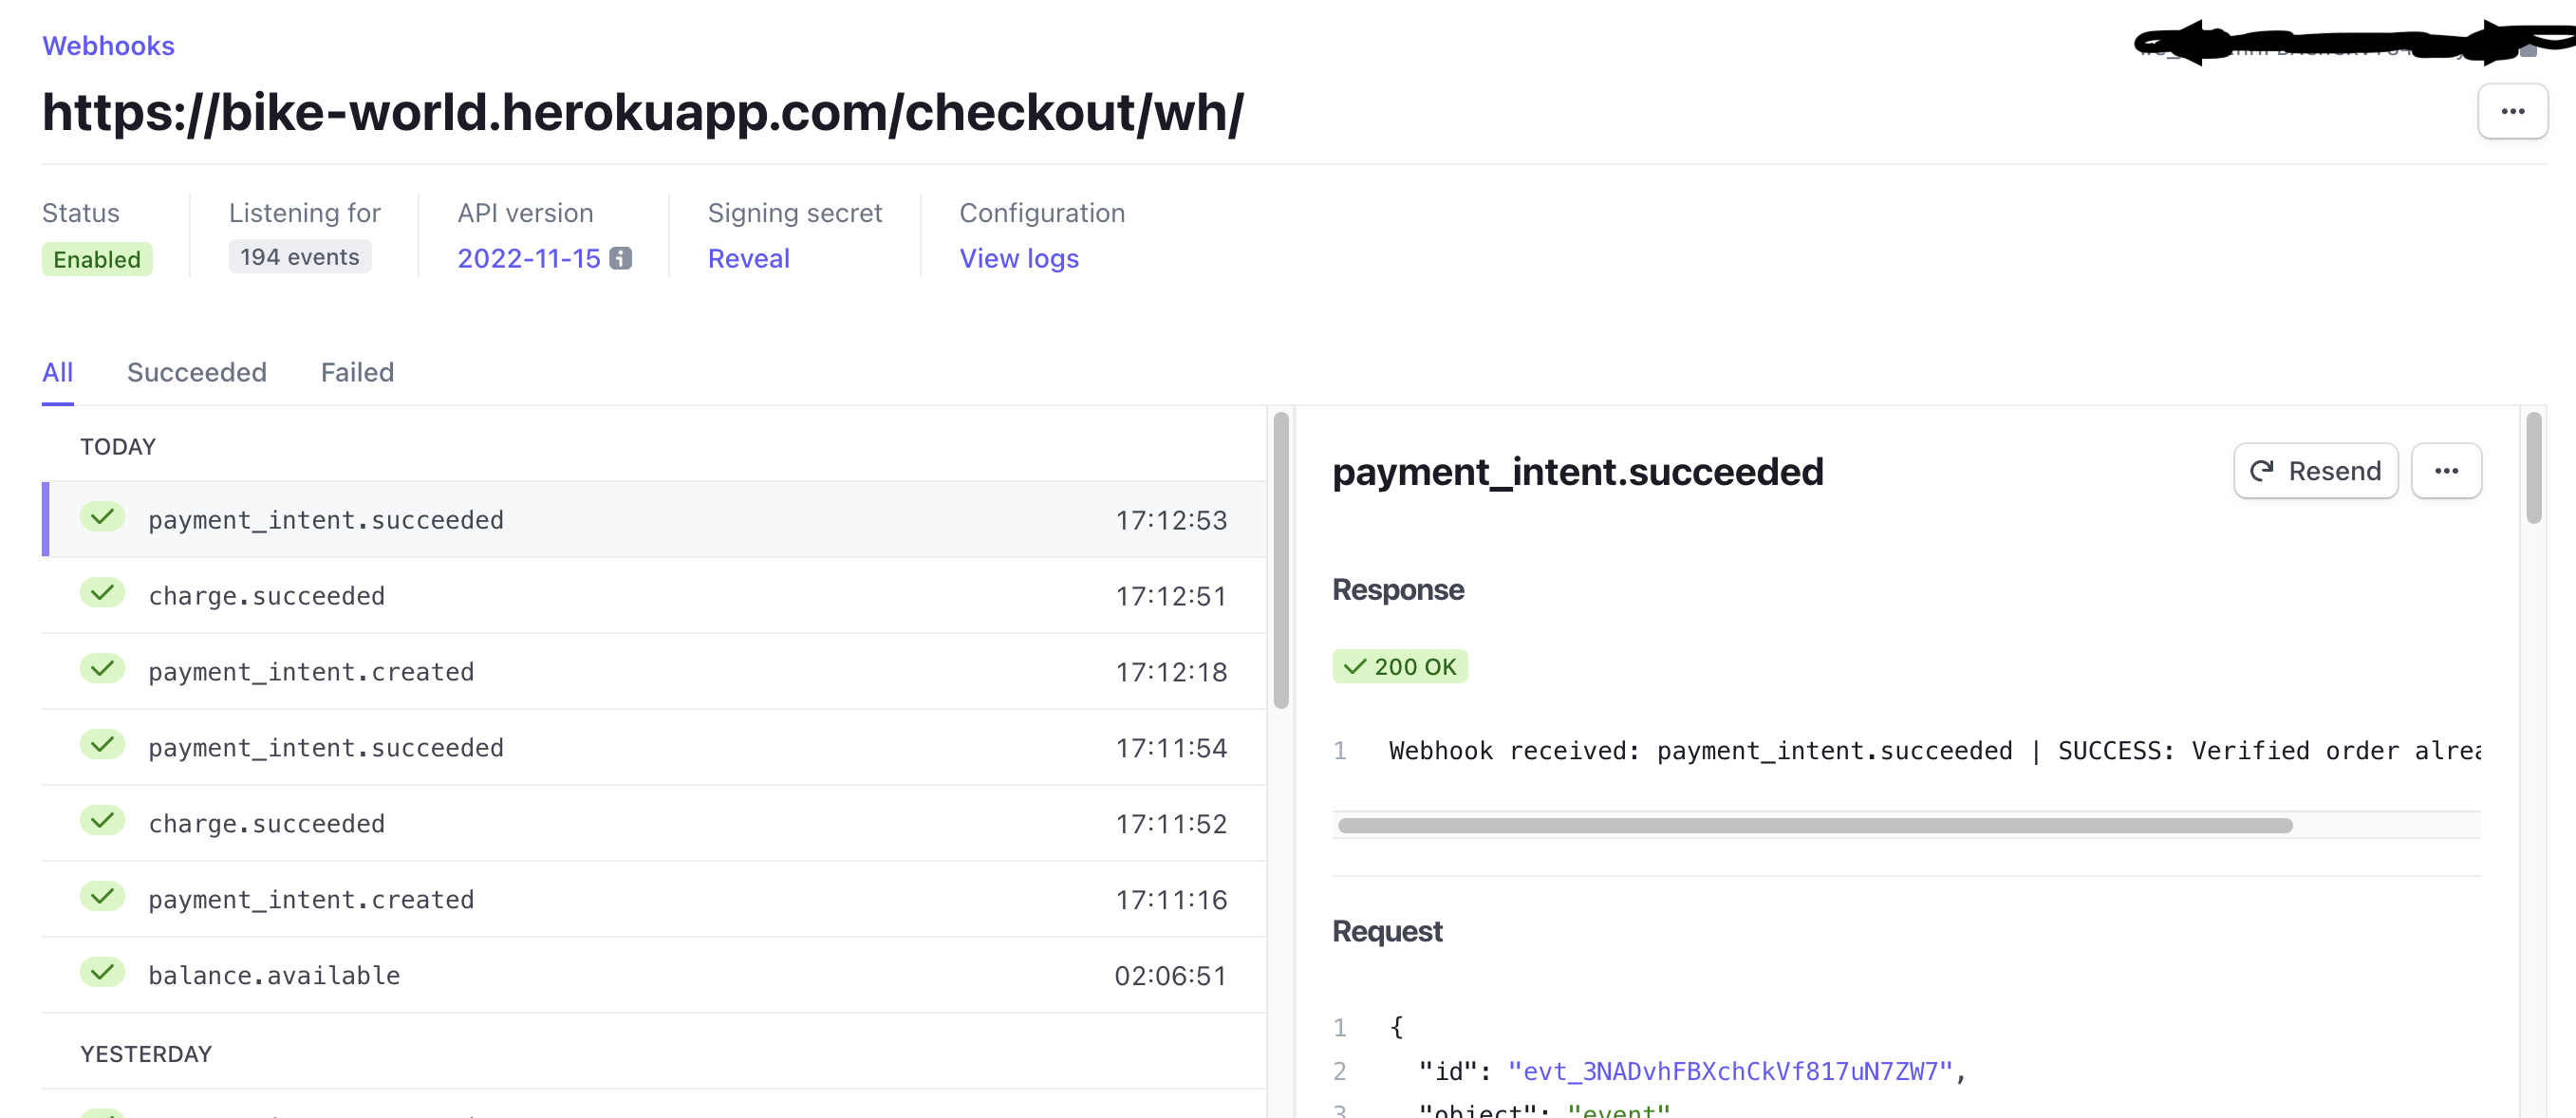Open the API version 2022-11-15 link
The height and width of the screenshot is (1118, 2576).
529,258
